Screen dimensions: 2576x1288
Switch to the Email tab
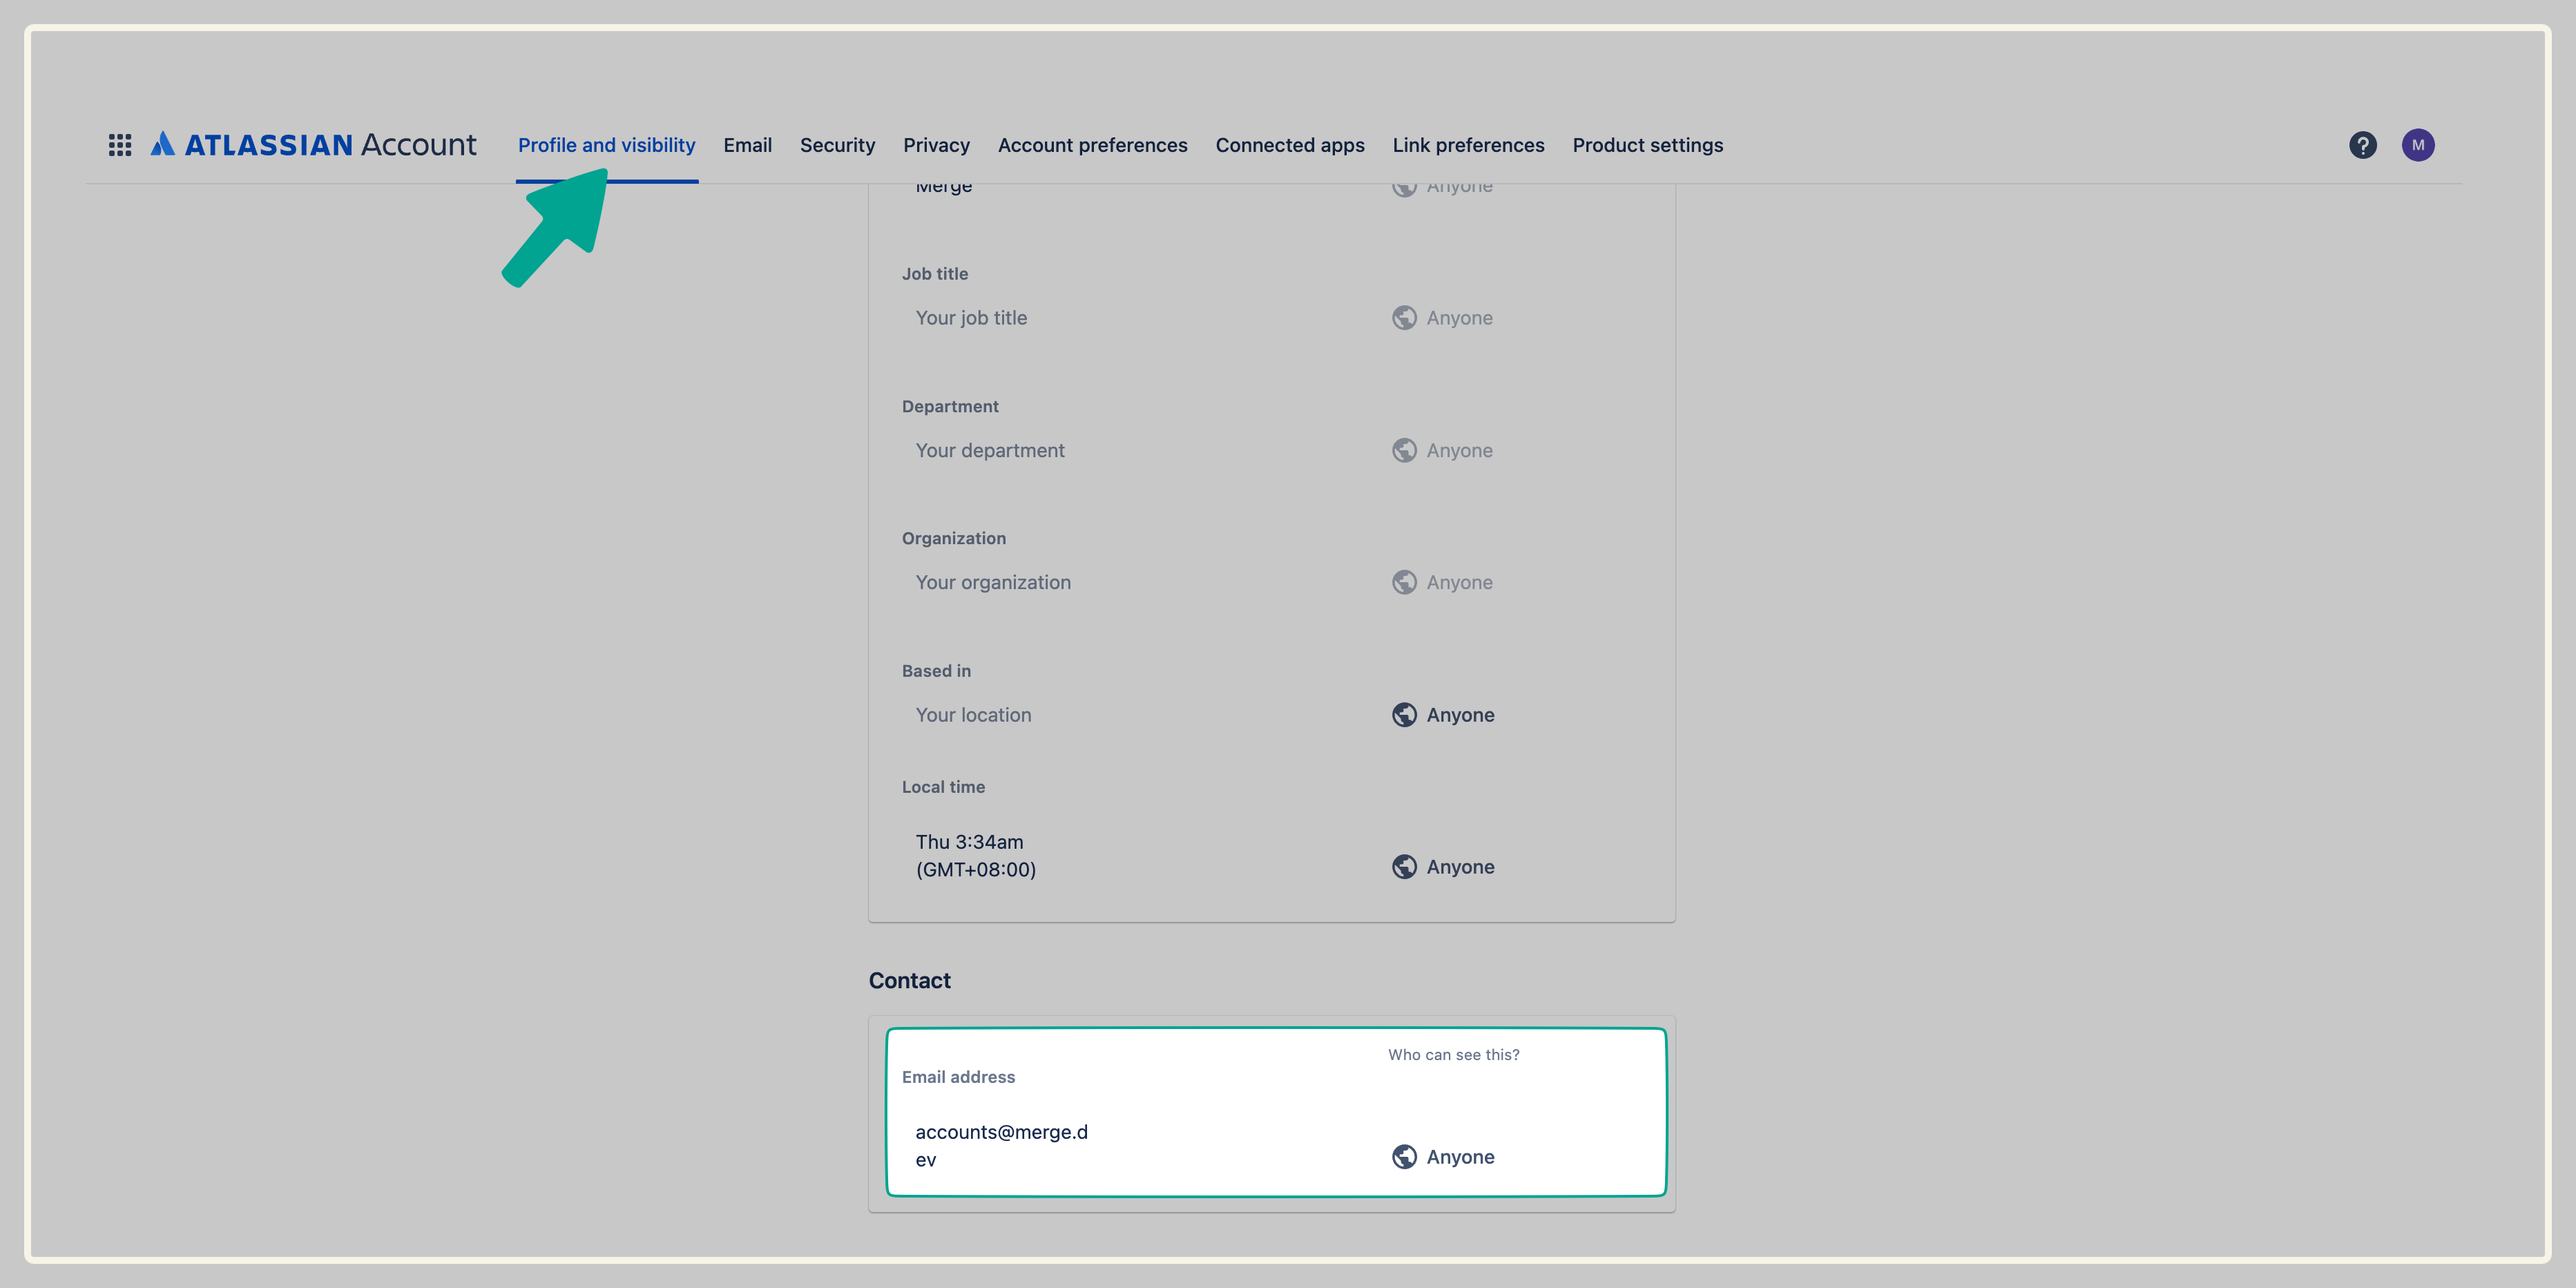click(x=747, y=145)
